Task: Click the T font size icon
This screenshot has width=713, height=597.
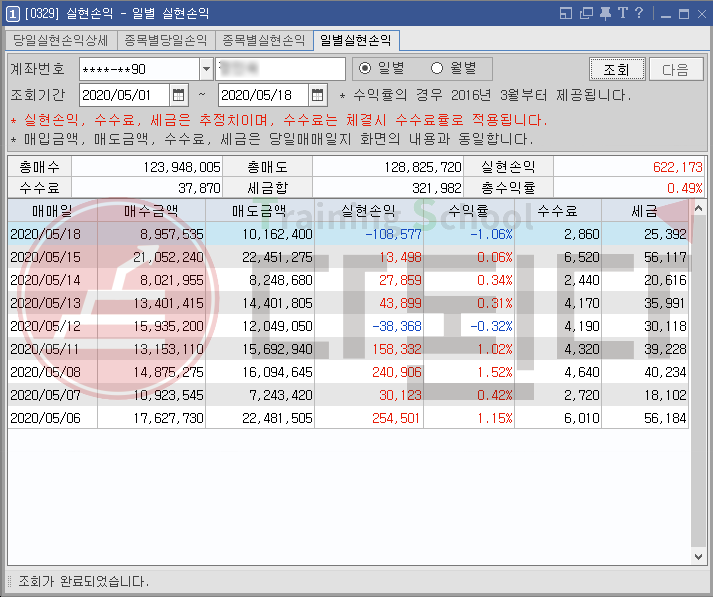Action: pyautogui.click(x=623, y=13)
